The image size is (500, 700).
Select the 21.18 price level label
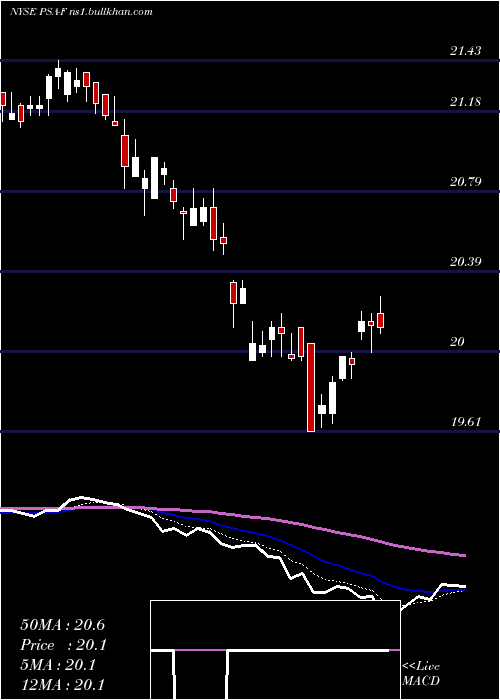point(466,102)
